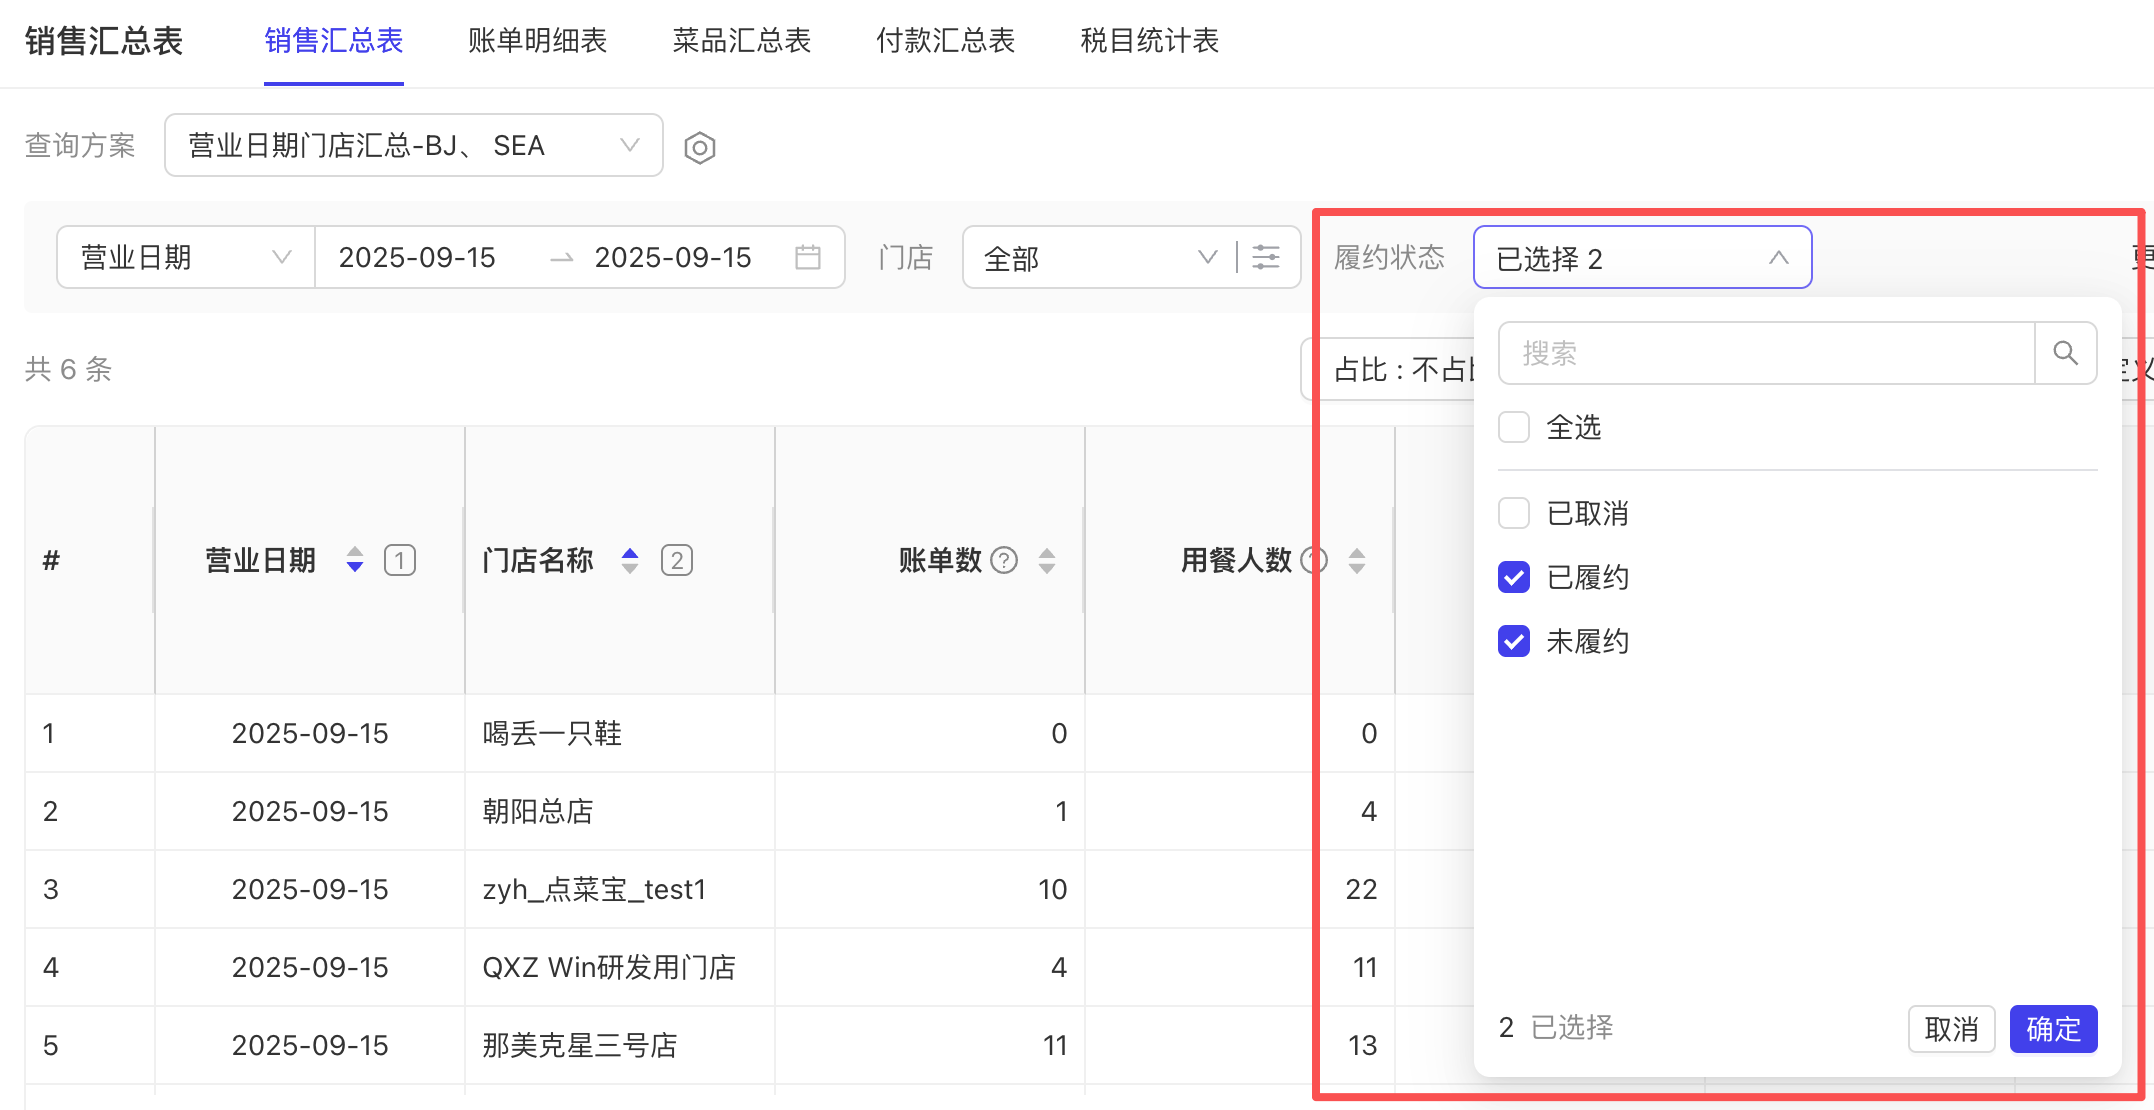Screen dimensions: 2154x1110
Task: Switch to the 付款汇总表 tab
Action: [x=945, y=41]
